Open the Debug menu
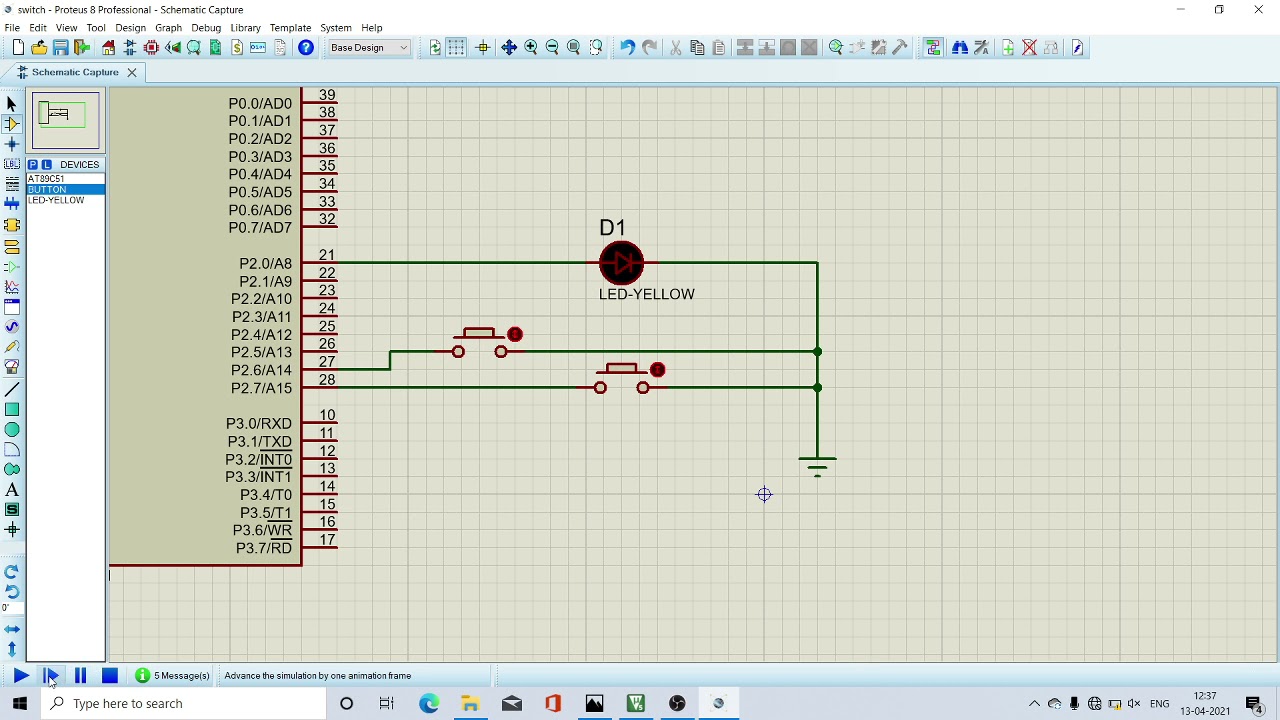The image size is (1280, 720). (206, 28)
